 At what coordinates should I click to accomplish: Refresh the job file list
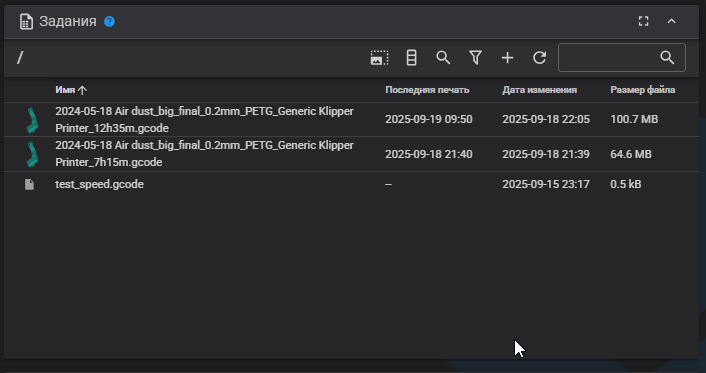539,58
